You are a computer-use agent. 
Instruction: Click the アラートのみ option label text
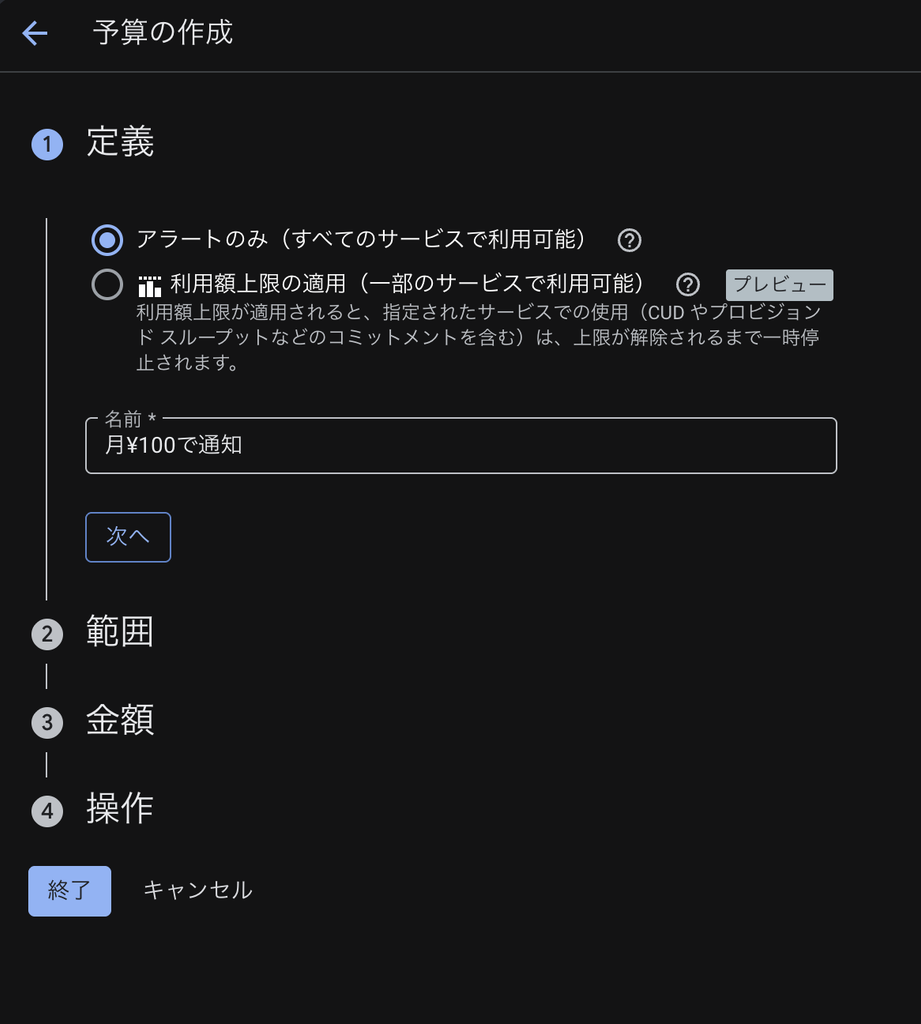361,239
